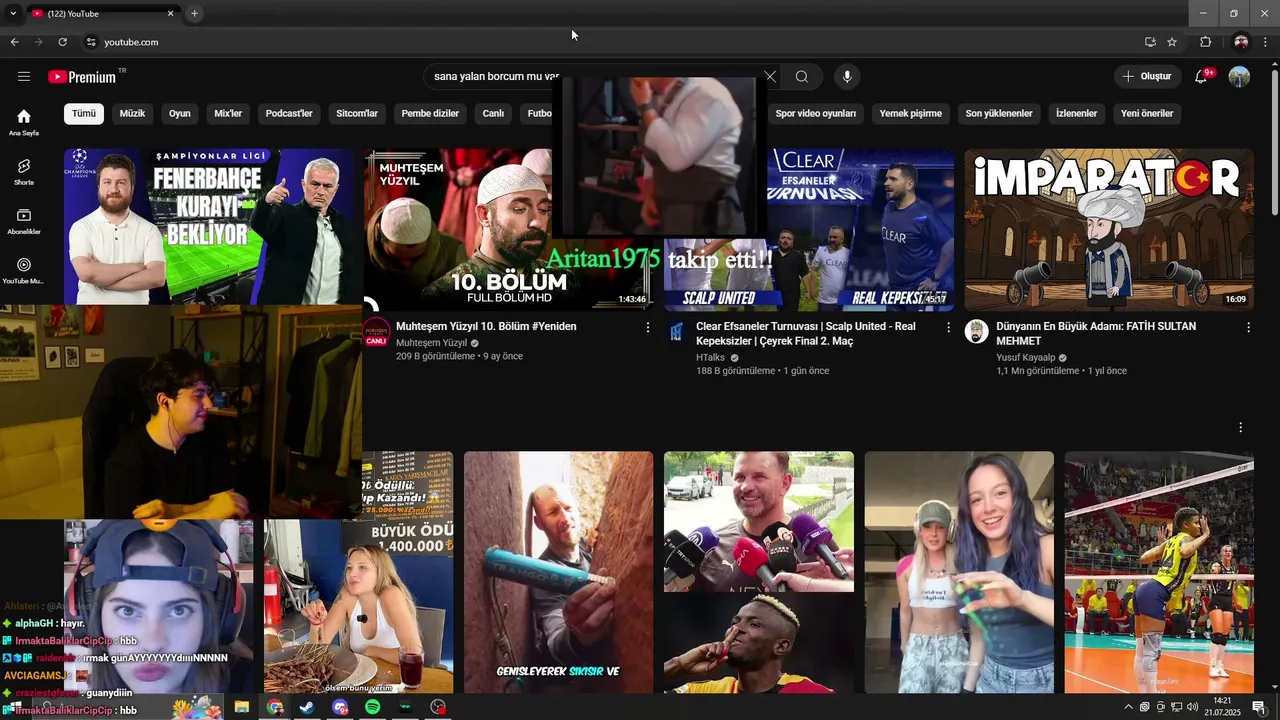Open options menu for Clear Efsaneler Turnuvası
1280x720 pixels.
click(x=948, y=327)
